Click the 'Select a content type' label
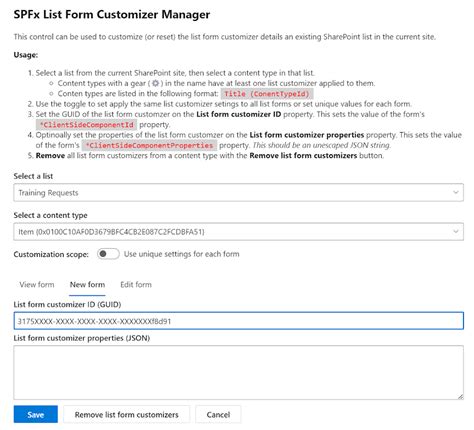The width and height of the screenshot is (474, 430). click(50, 215)
